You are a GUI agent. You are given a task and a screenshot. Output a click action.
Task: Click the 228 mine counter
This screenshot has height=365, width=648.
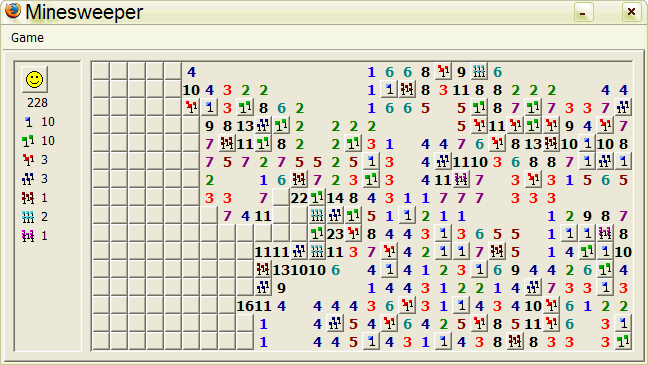click(37, 103)
